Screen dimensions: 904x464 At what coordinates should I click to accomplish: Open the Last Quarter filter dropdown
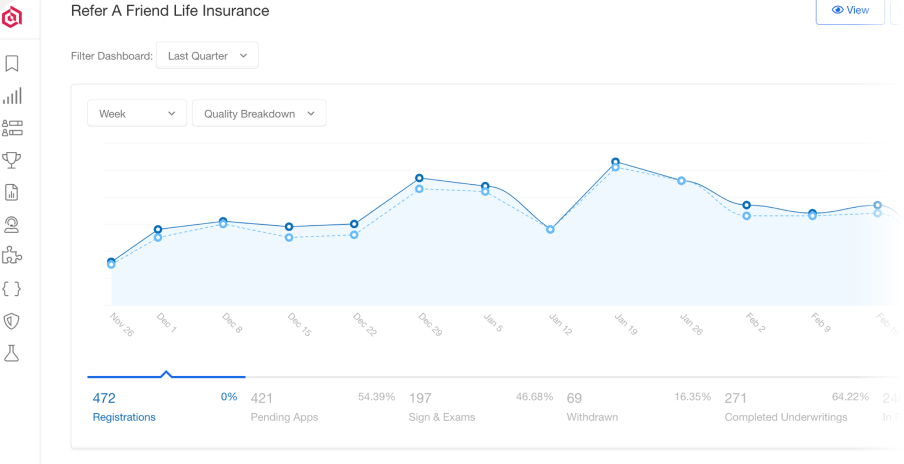coord(207,55)
